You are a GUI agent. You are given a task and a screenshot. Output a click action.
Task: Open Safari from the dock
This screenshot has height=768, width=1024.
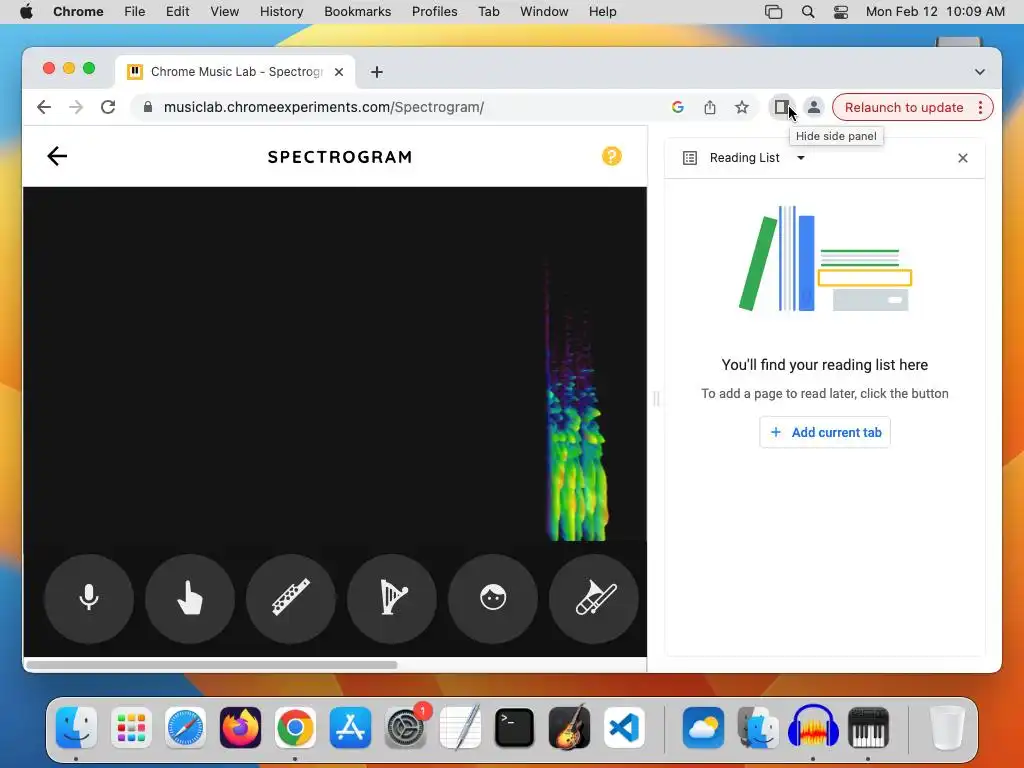tap(185, 728)
